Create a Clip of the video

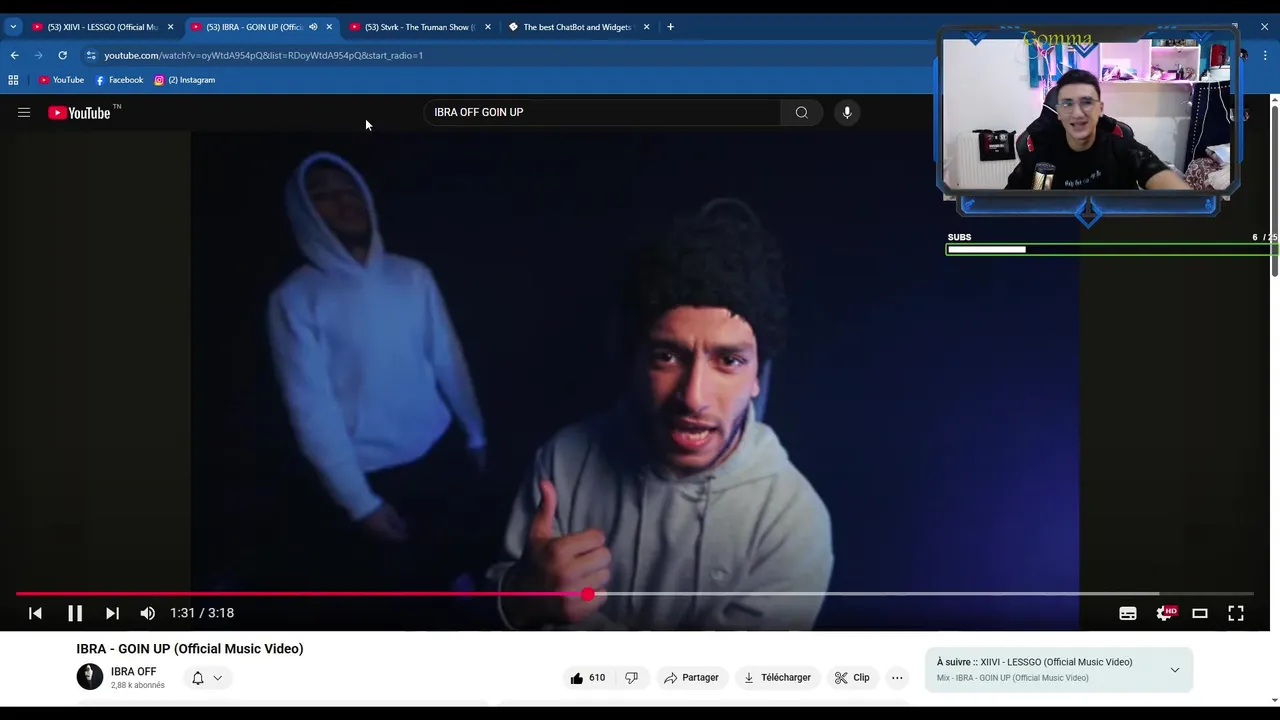(x=852, y=678)
